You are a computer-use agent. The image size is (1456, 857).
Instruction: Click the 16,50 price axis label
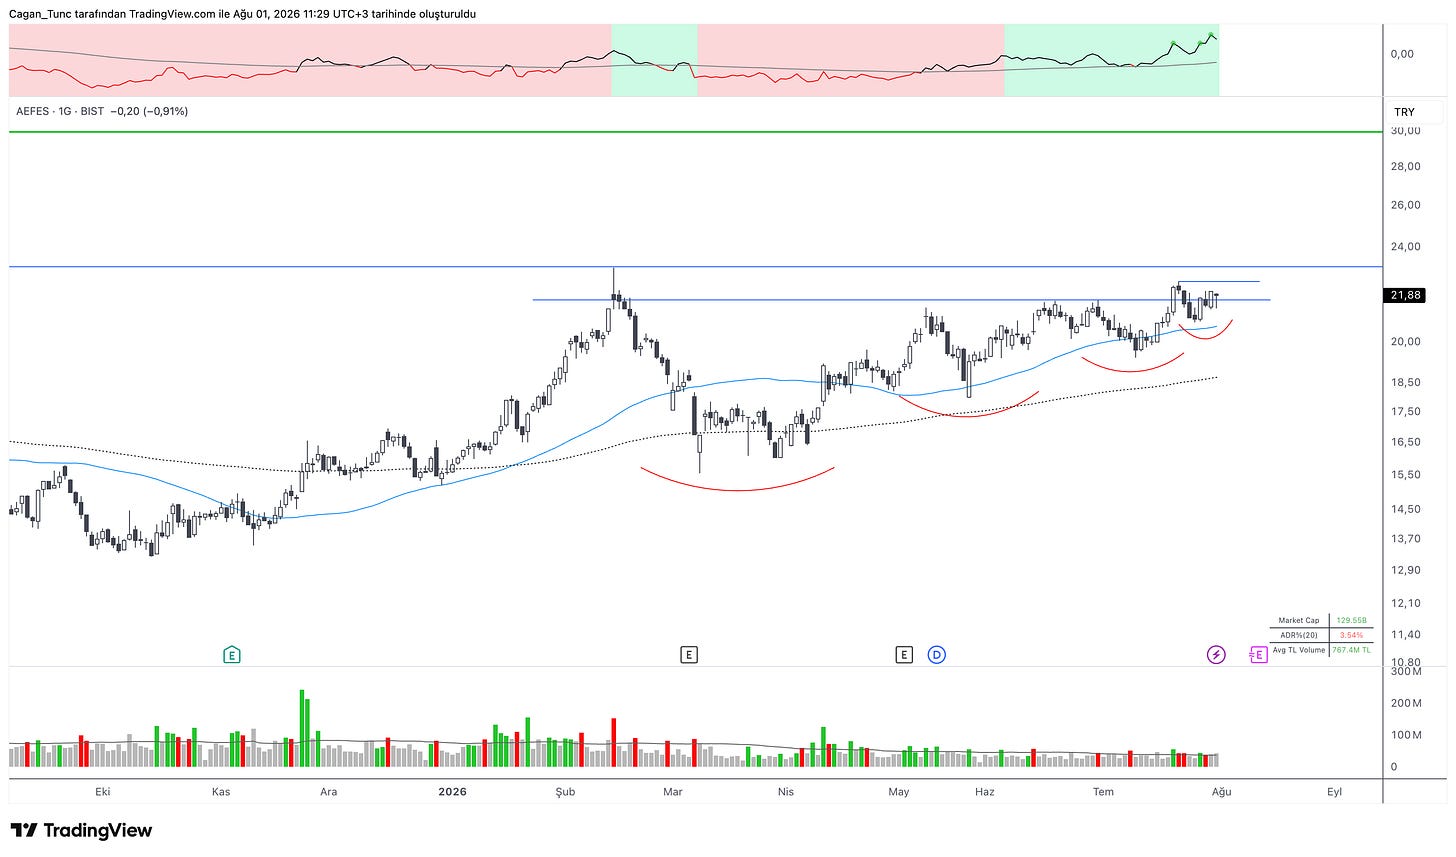click(1405, 442)
